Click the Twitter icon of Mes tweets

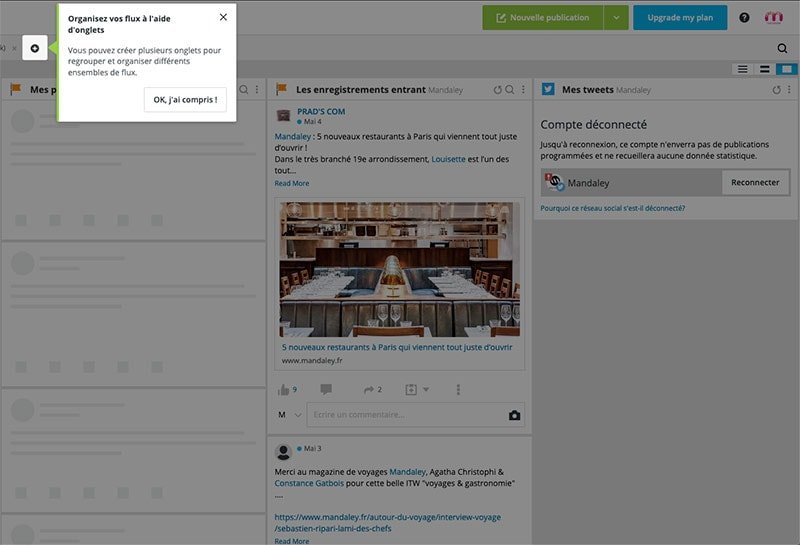click(x=548, y=89)
